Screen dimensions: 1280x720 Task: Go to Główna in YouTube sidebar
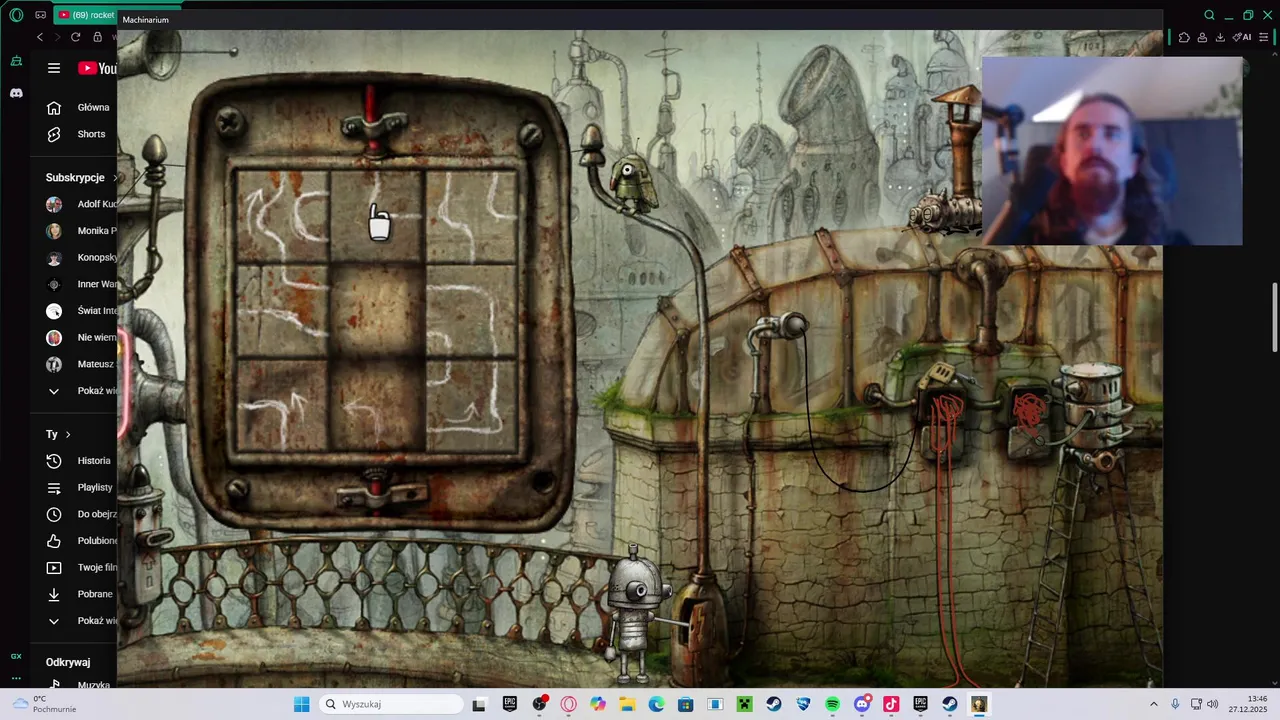tap(81, 107)
